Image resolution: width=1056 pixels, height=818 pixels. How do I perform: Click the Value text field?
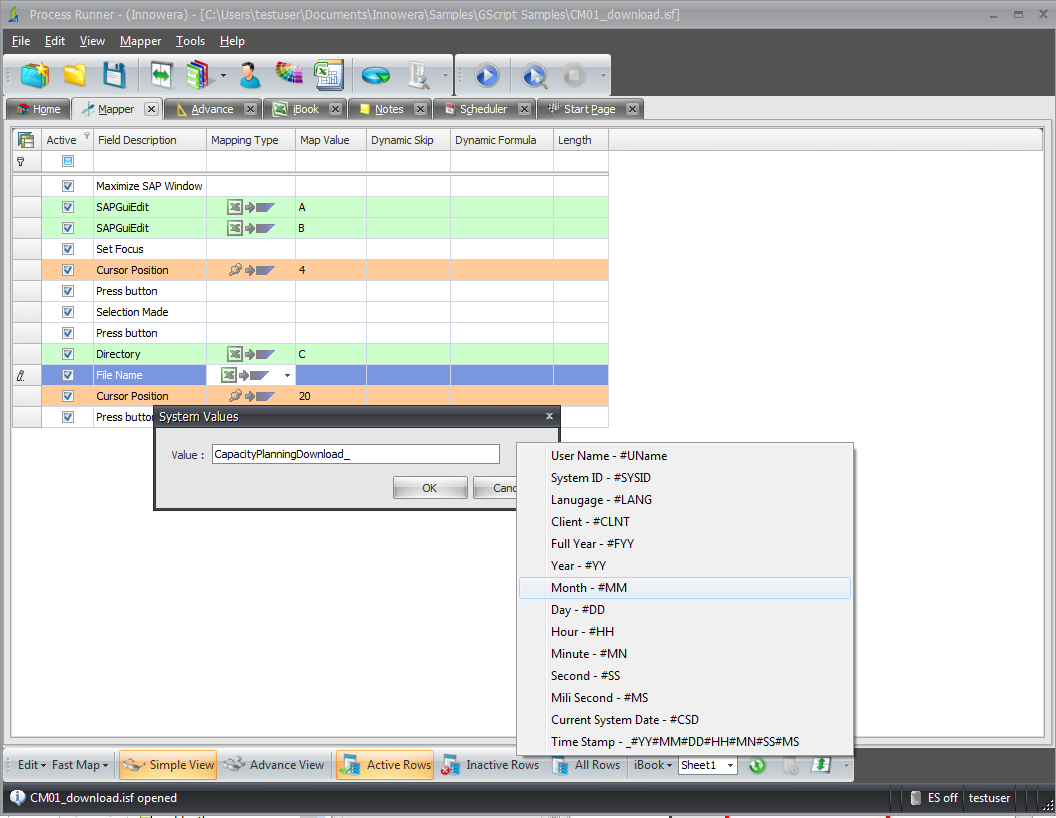pos(354,454)
